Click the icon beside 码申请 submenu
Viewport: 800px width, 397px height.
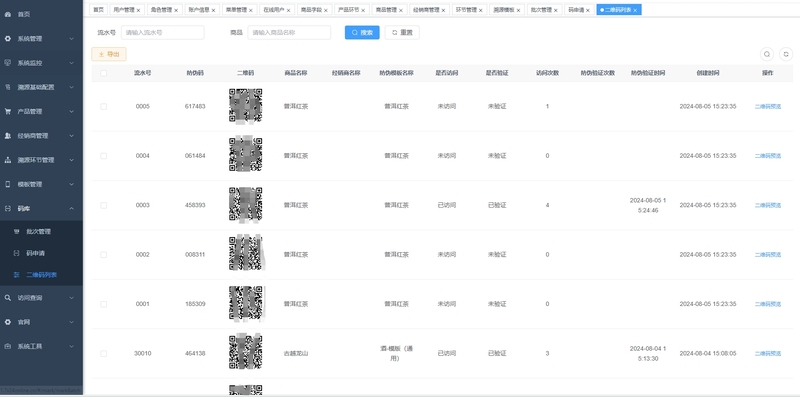[16, 253]
